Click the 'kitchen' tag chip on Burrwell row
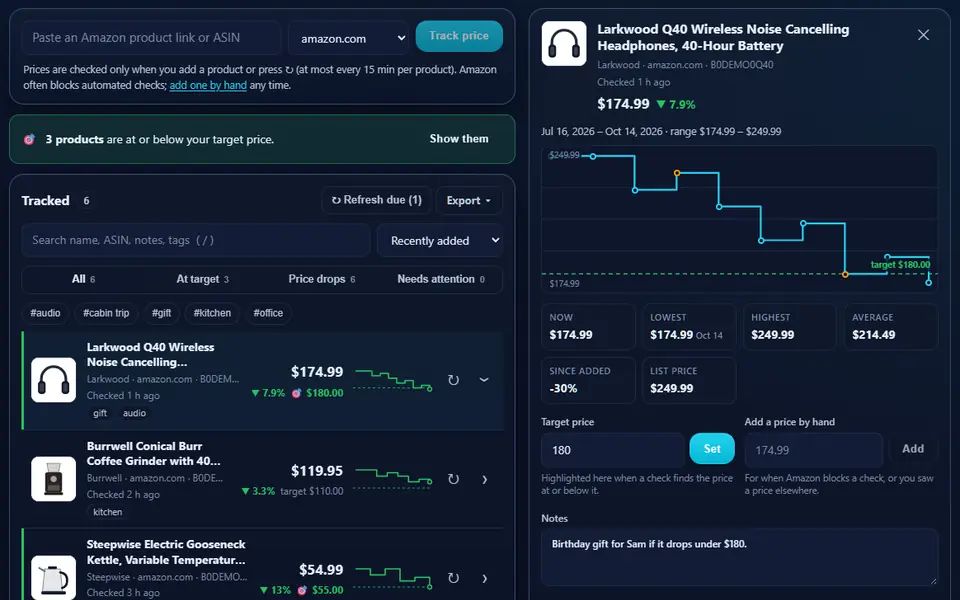 coord(108,512)
